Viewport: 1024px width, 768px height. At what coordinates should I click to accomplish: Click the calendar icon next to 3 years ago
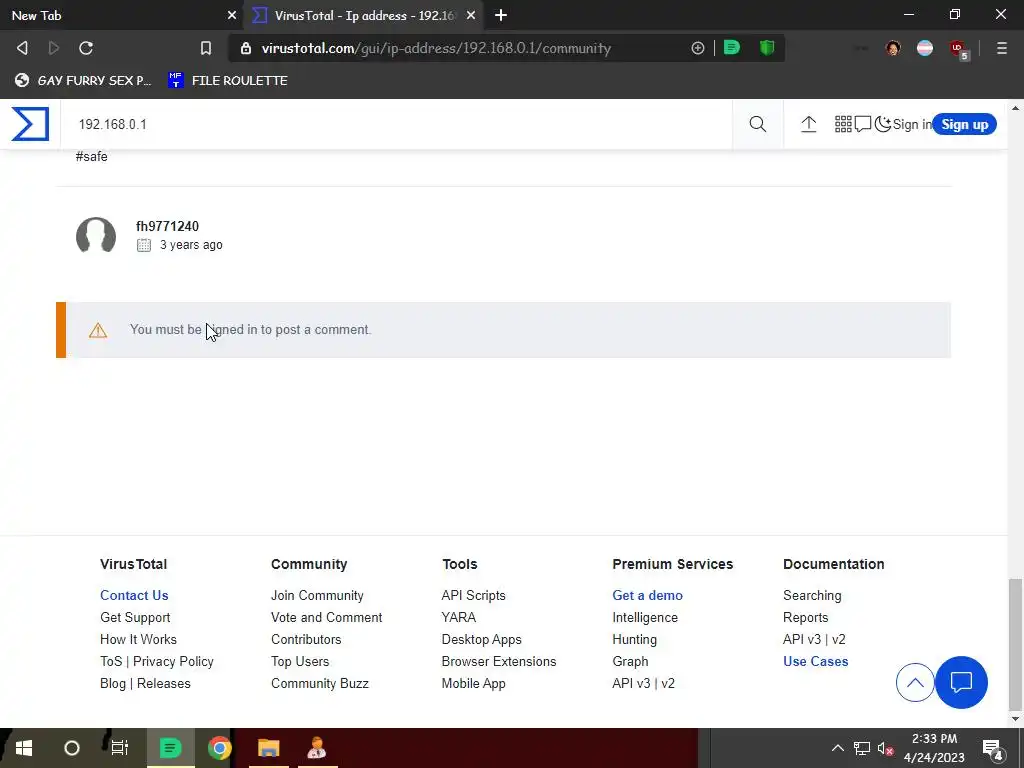coord(144,245)
